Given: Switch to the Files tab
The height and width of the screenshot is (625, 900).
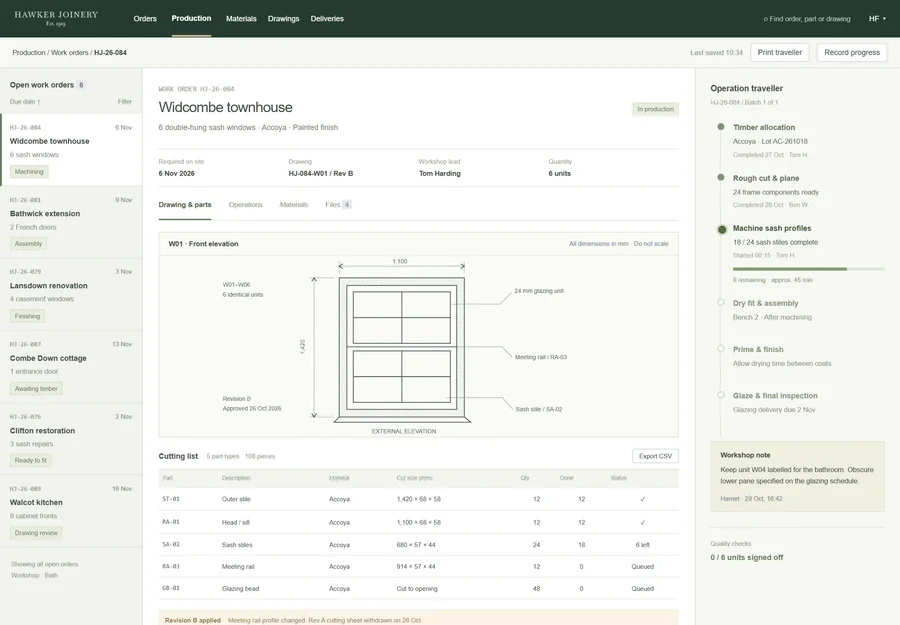Looking at the screenshot, I should (x=338, y=205).
